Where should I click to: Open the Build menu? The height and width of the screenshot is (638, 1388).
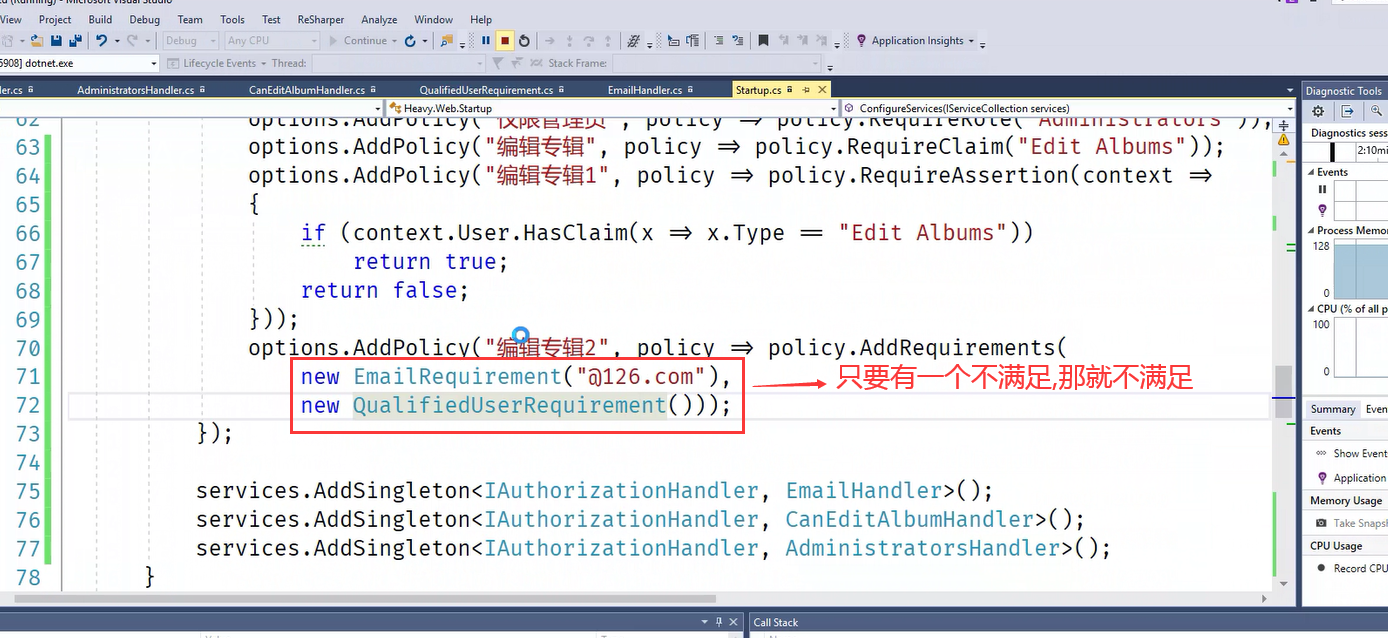[100, 19]
